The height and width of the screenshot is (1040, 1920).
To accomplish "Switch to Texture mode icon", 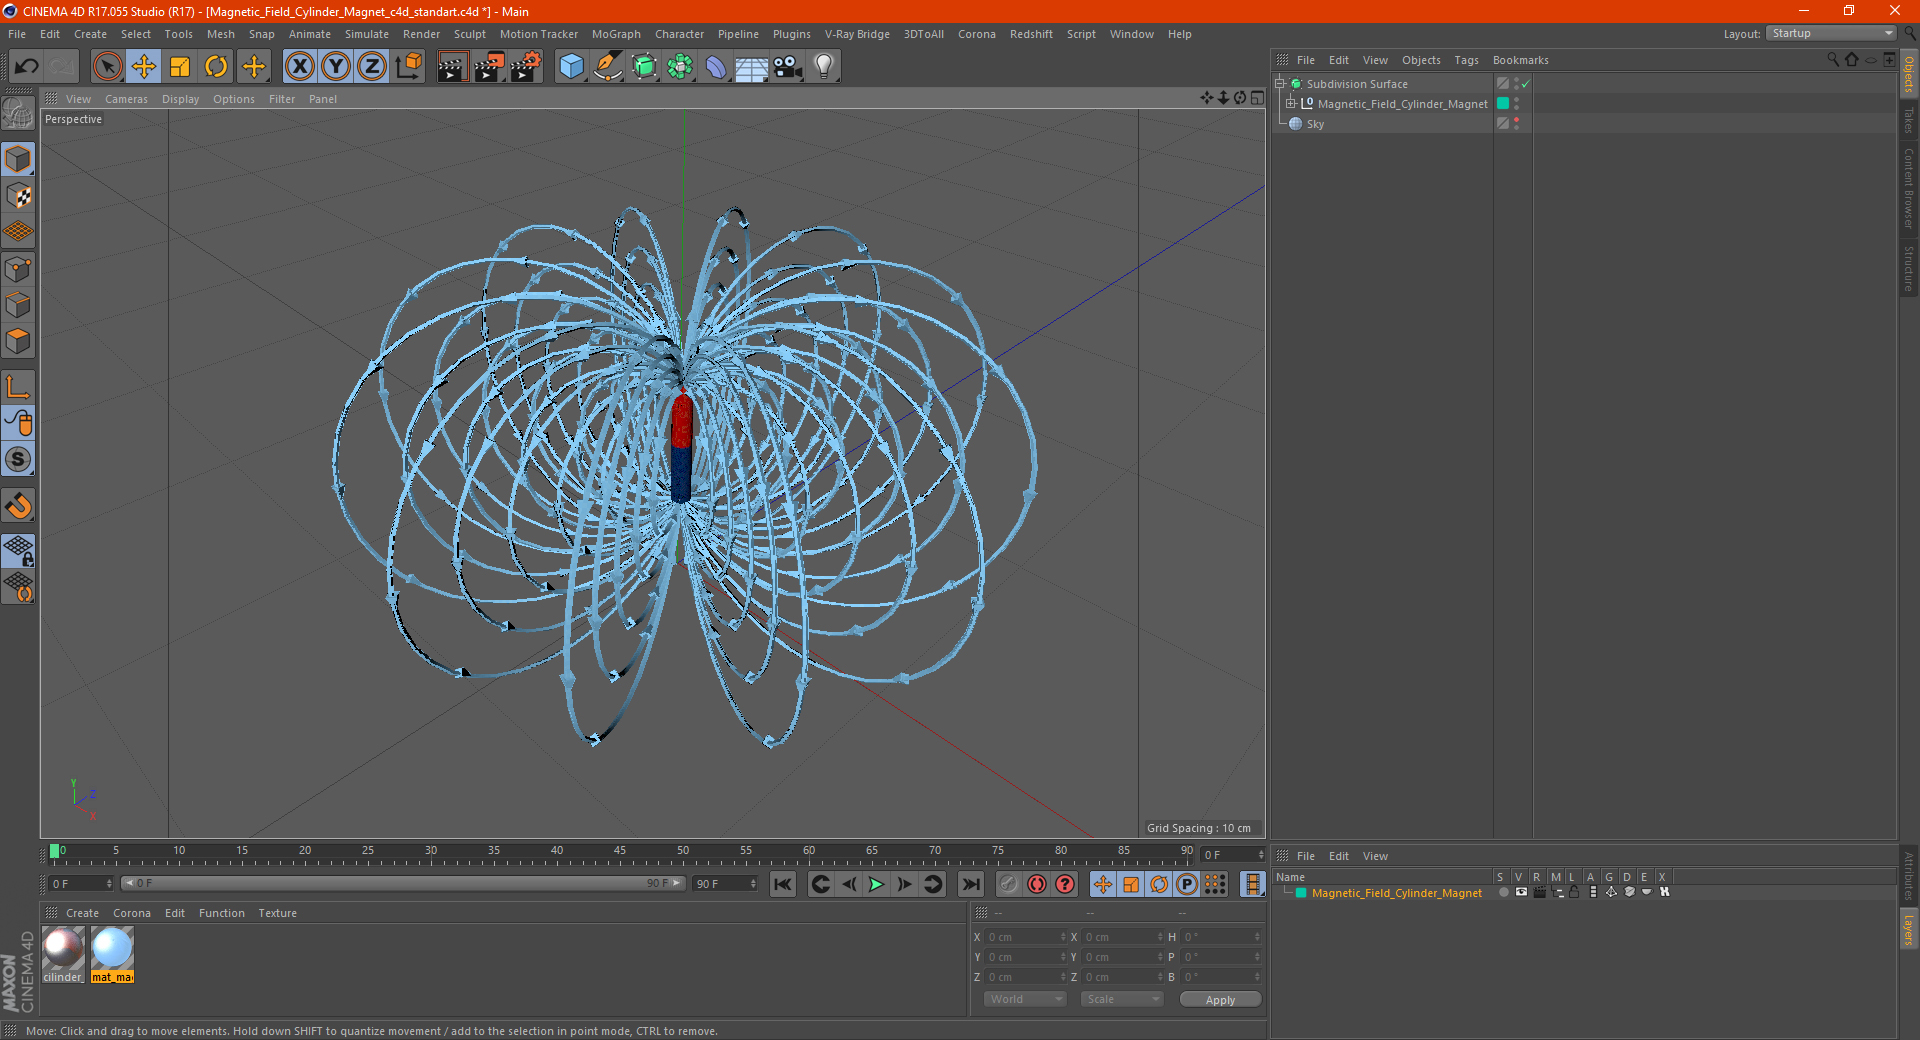I will (18, 196).
